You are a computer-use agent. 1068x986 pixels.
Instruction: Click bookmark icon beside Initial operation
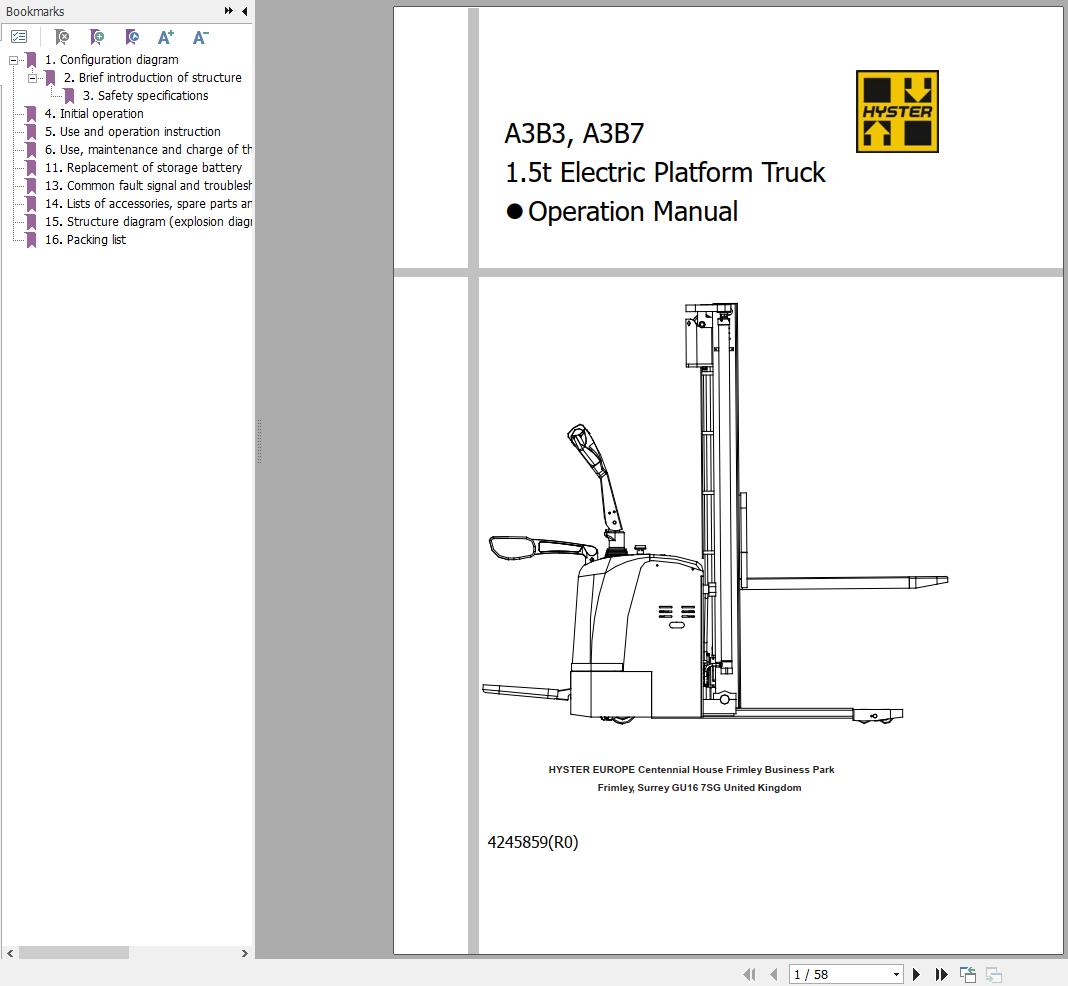[x=31, y=114]
